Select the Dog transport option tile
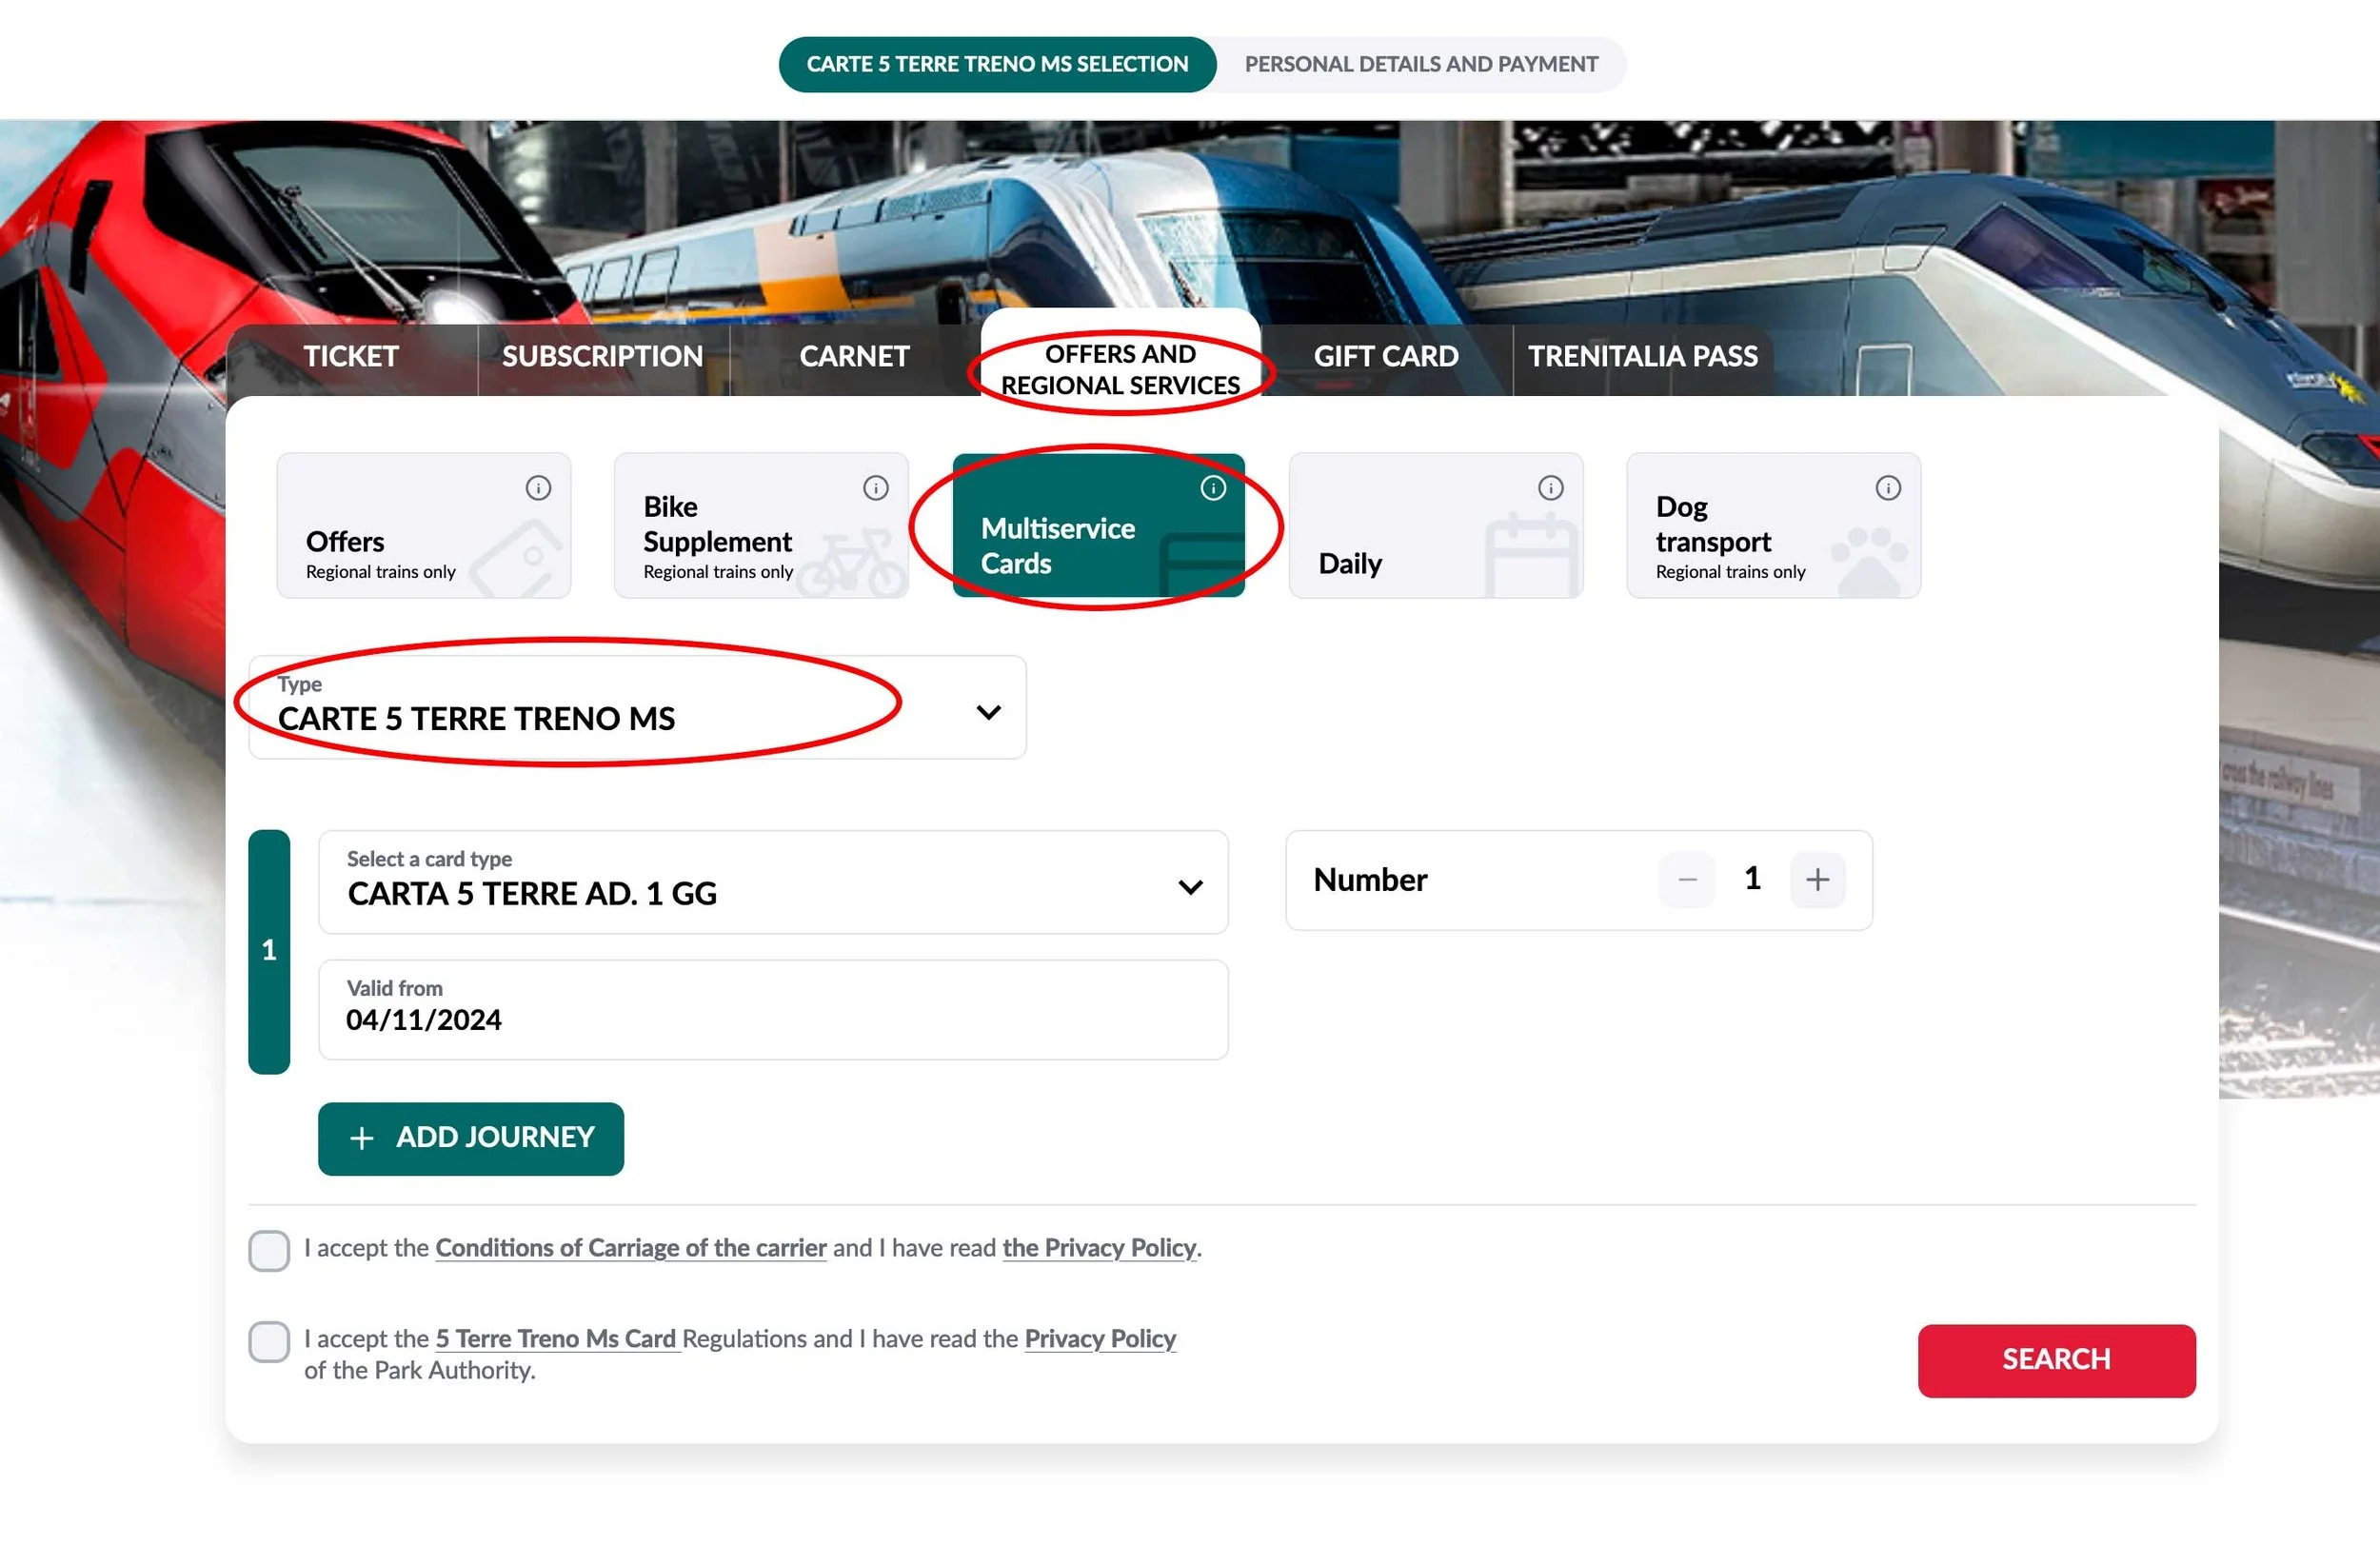2380x1565 pixels. click(1772, 526)
